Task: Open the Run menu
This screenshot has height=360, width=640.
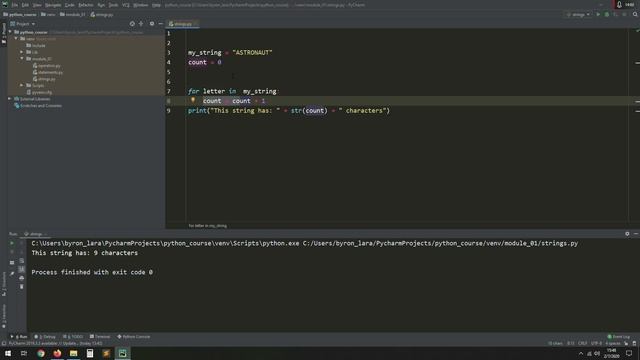Action: point(101,5)
